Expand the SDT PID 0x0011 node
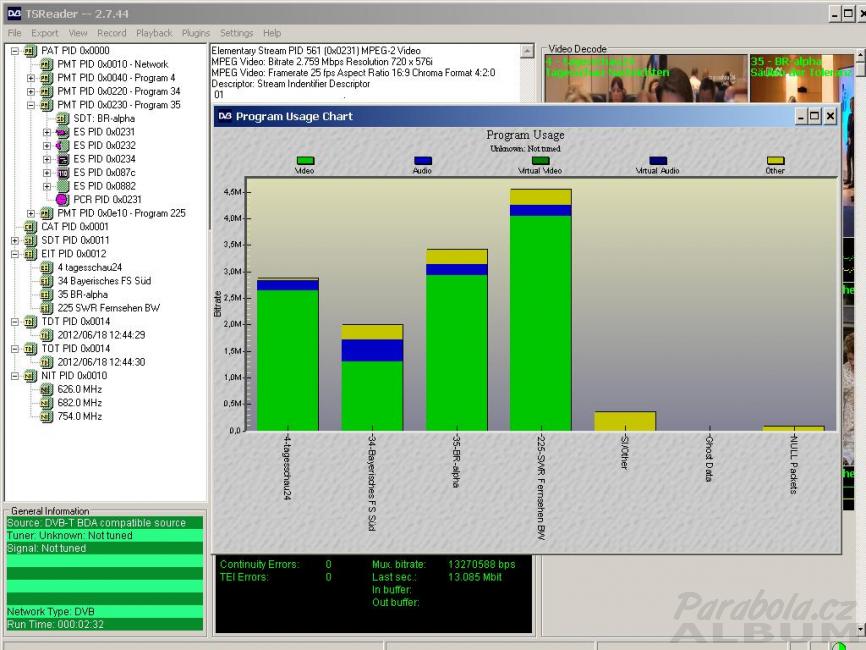Viewport: 866px width, 650px height. pos(15,240)
